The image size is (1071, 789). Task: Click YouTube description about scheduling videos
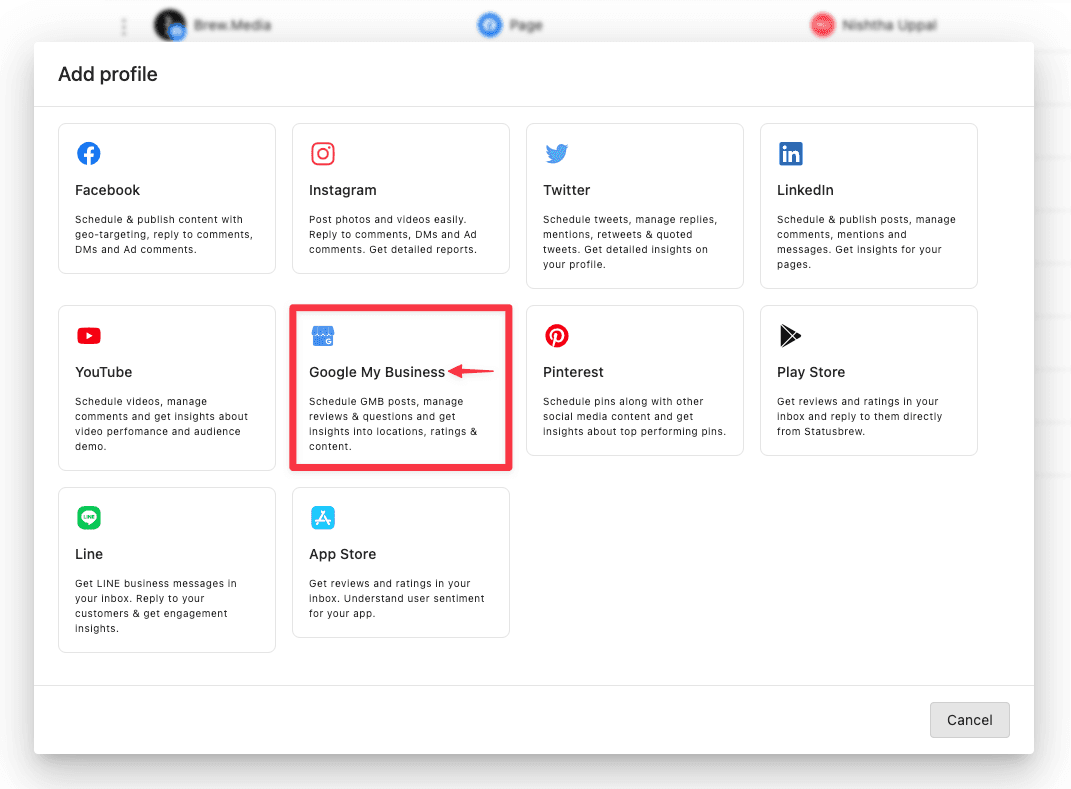(161, 424)
